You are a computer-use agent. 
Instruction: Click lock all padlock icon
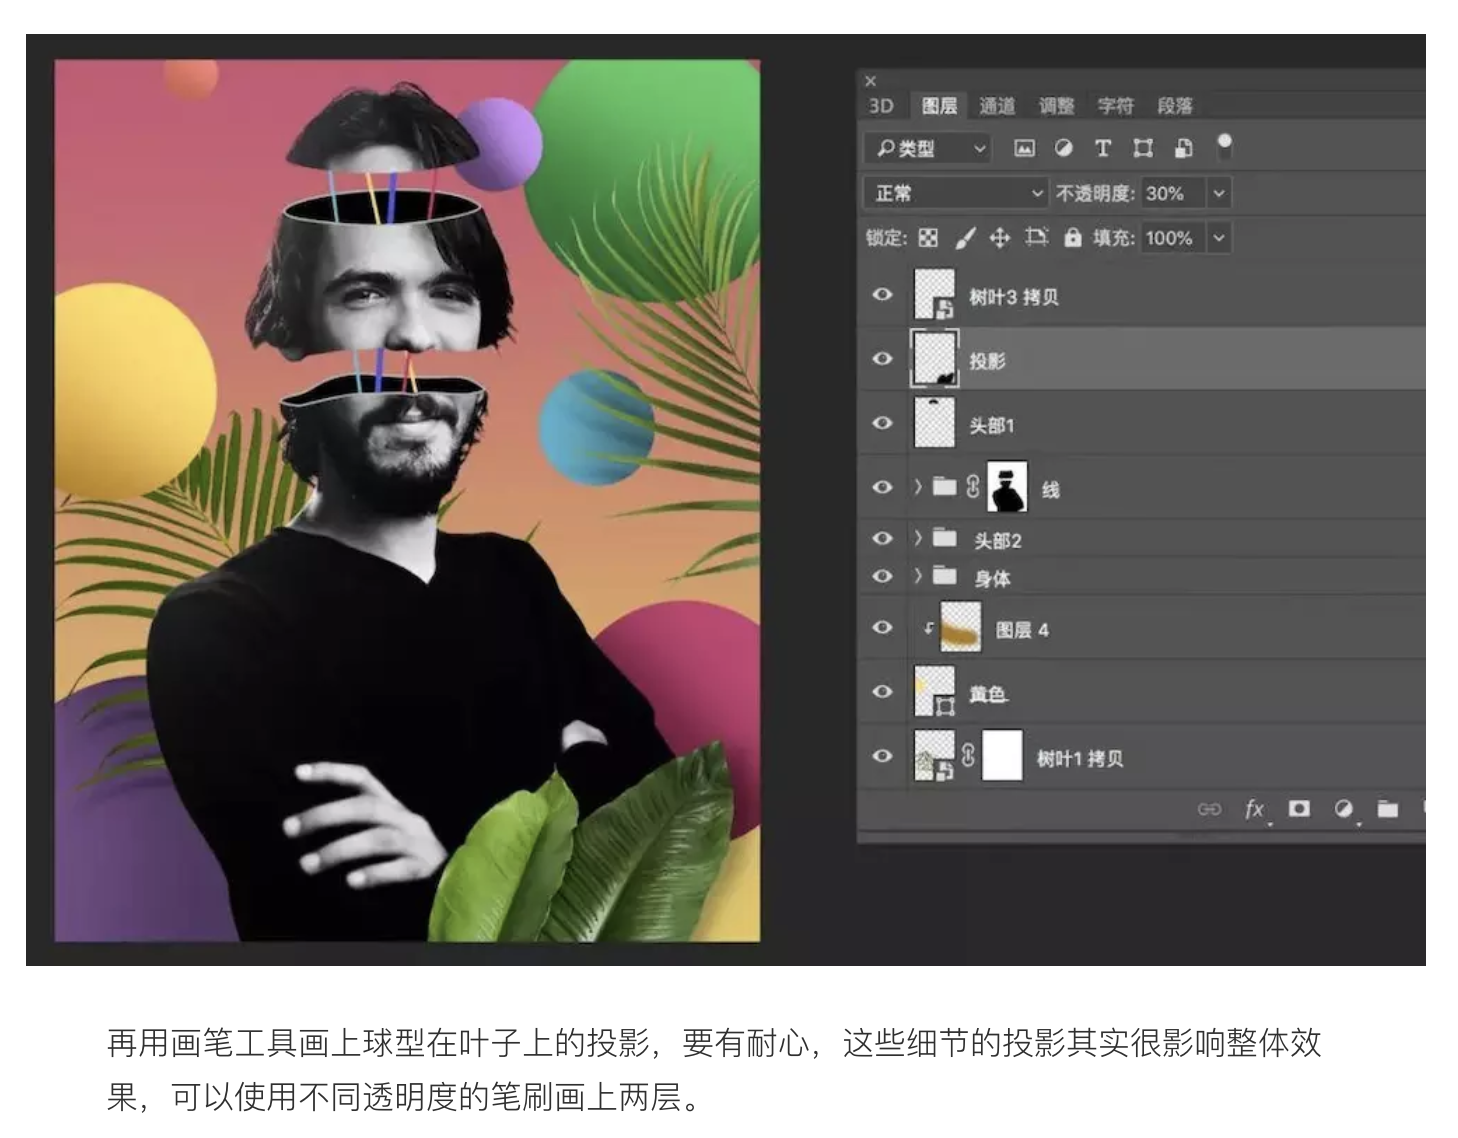click(x=1072, y=237)
